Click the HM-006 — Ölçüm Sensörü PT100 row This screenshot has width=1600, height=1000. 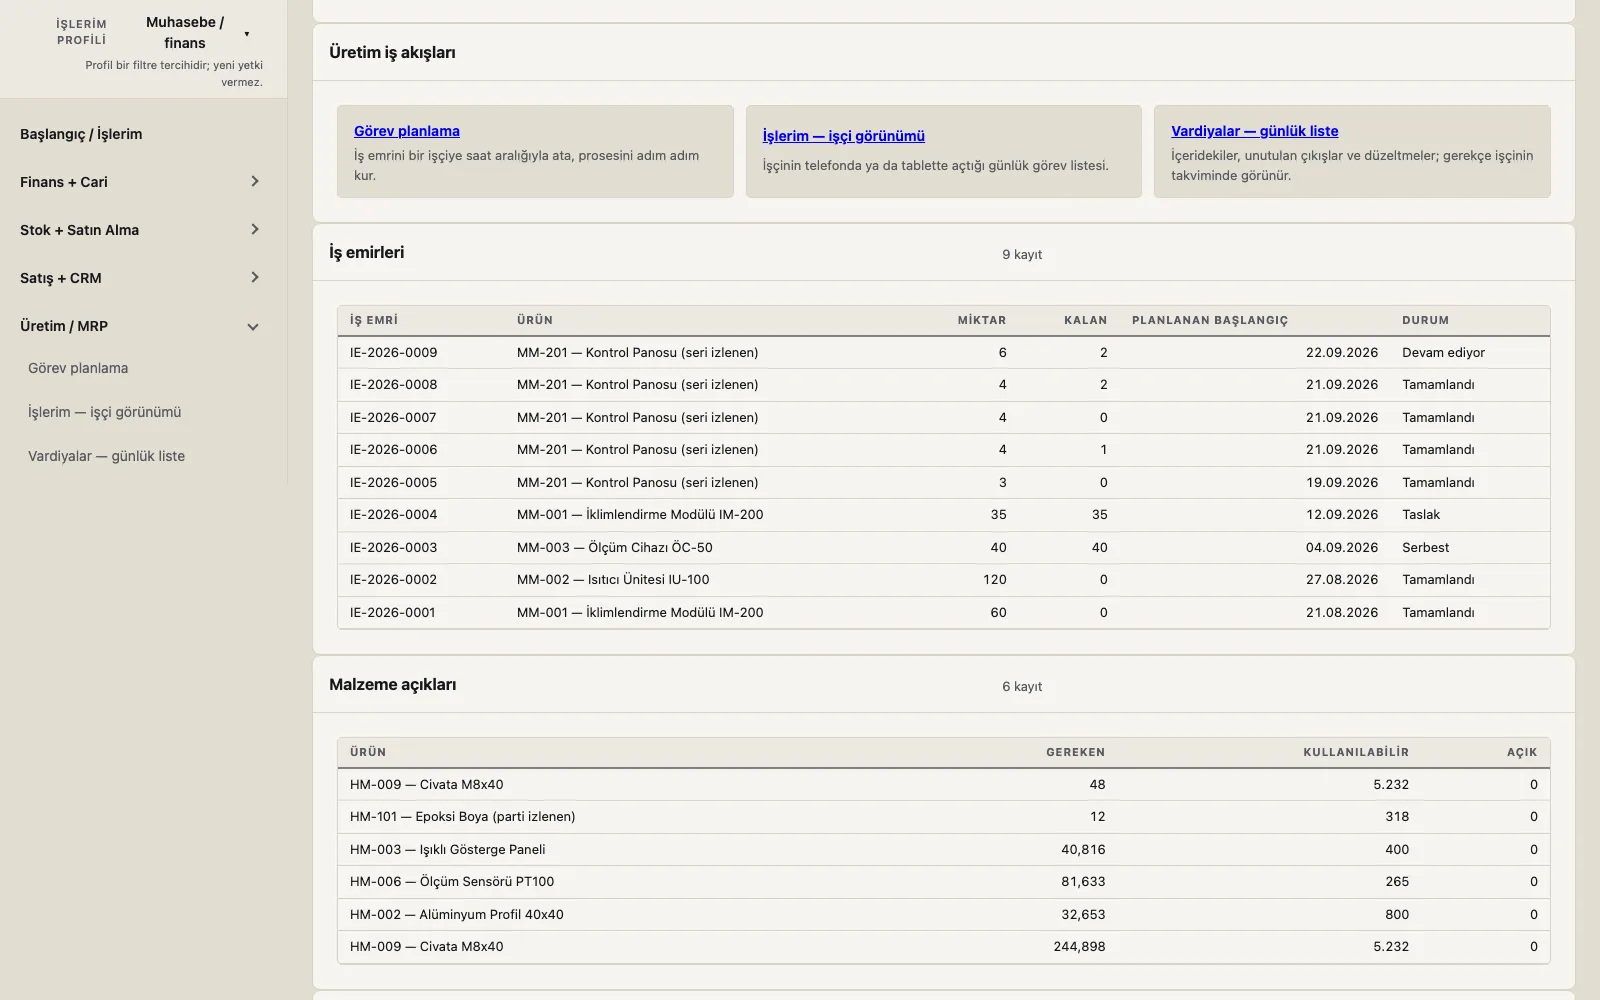[x=943, y=882]
